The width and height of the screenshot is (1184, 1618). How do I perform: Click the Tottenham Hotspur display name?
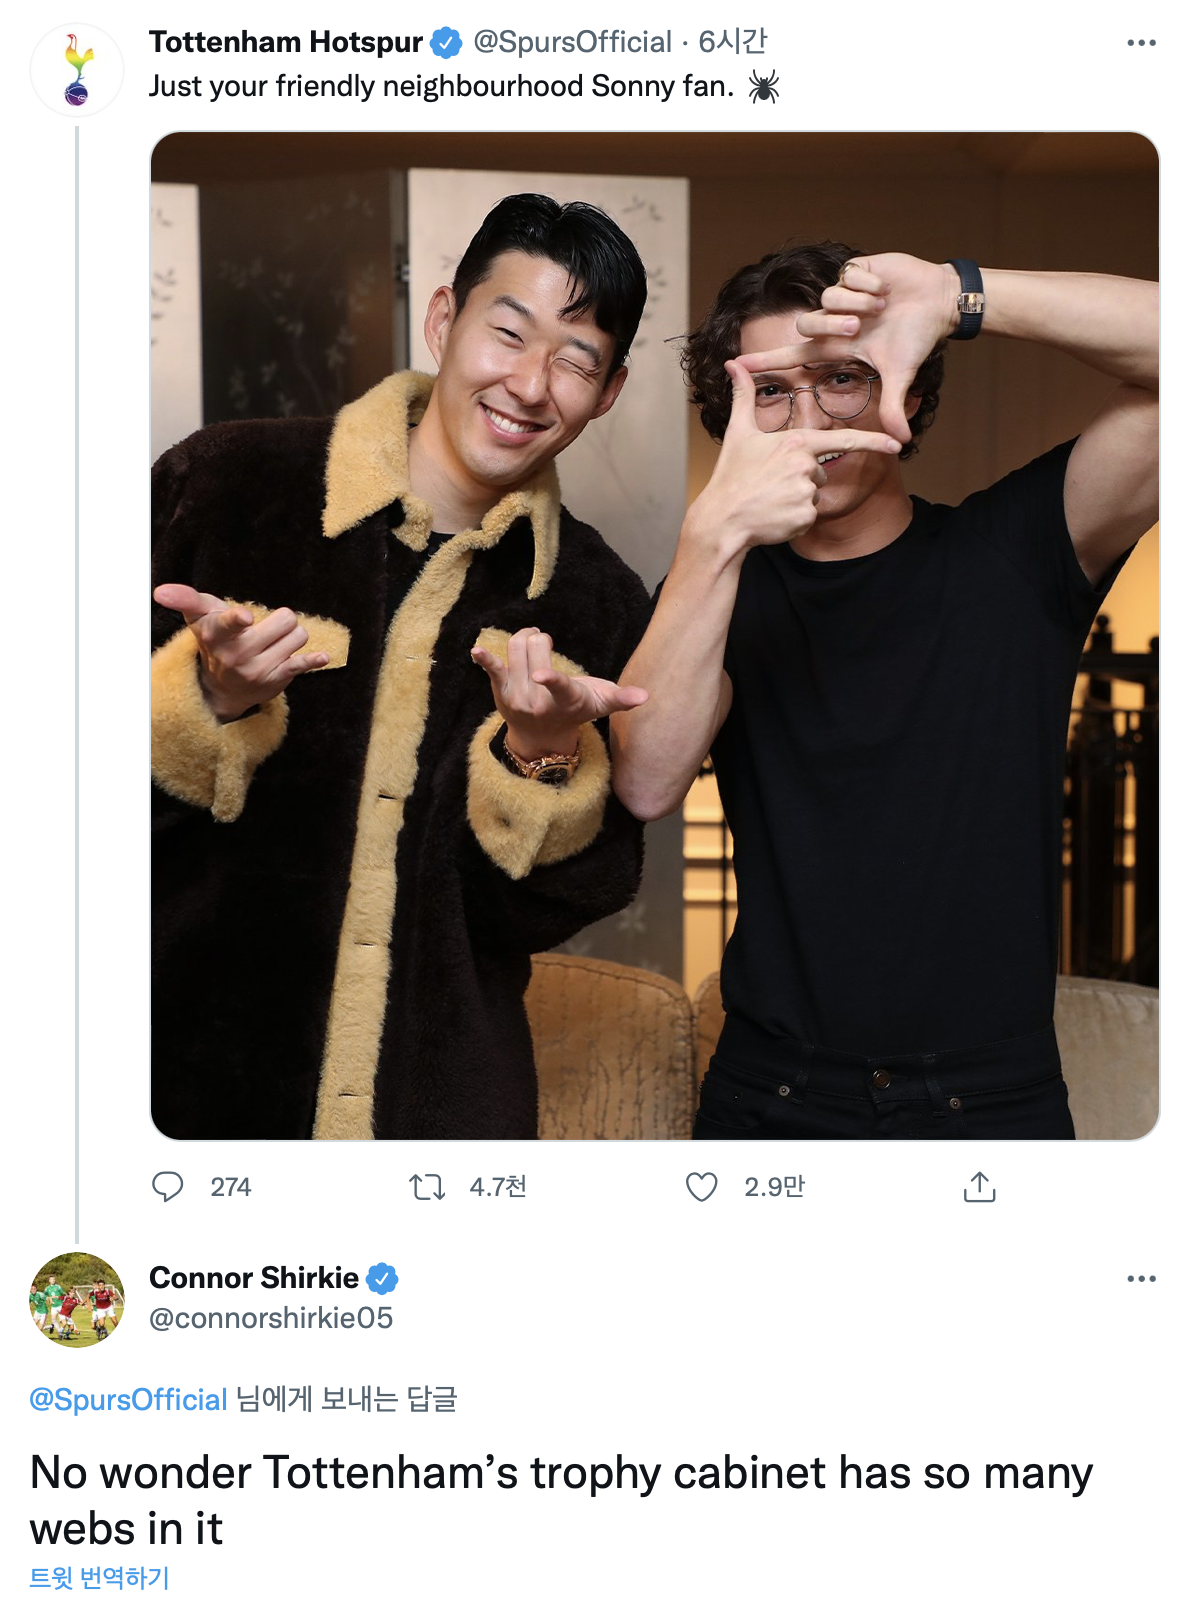(286, 42)
